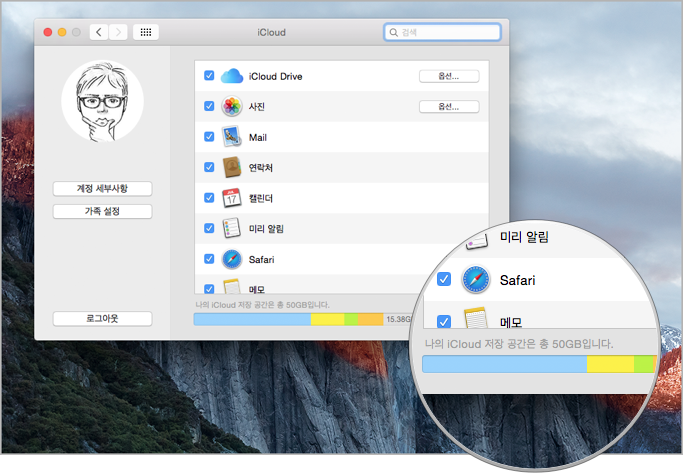Image resolution: width=683 pixels, height=473 pixels.
Task: Click the Mail label text
Action: [x=257, y=137]
